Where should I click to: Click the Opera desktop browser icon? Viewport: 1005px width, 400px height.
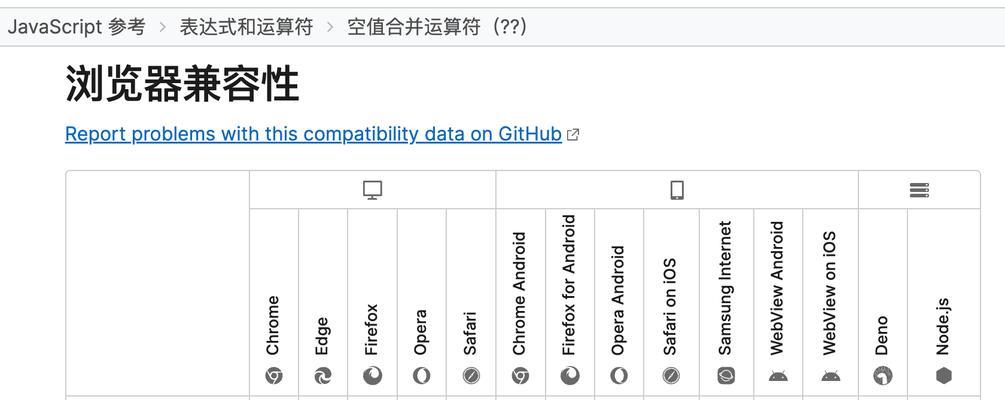[x=422, y=376]
